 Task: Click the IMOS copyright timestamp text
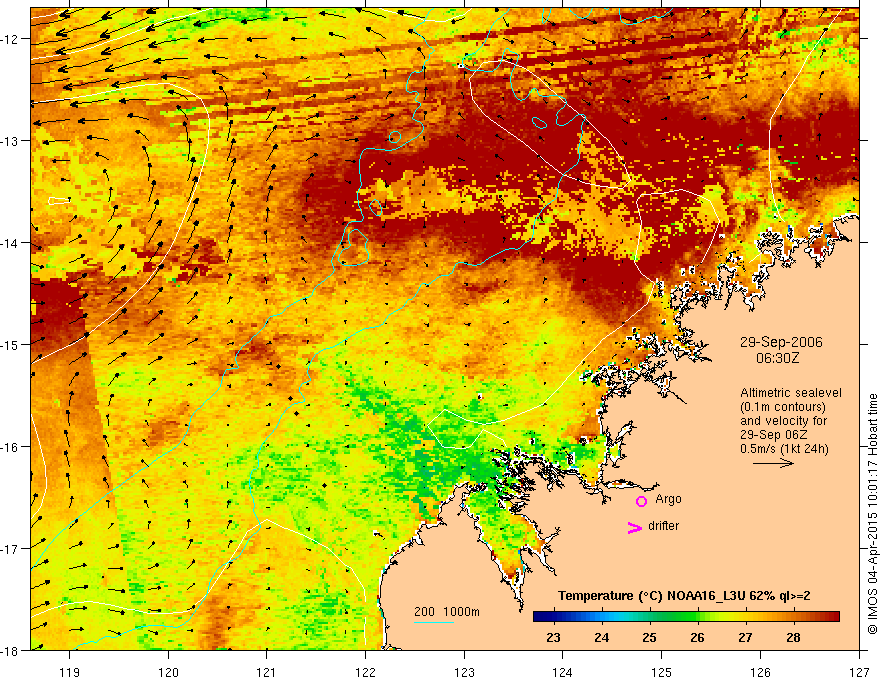click(x=872, y=514)
